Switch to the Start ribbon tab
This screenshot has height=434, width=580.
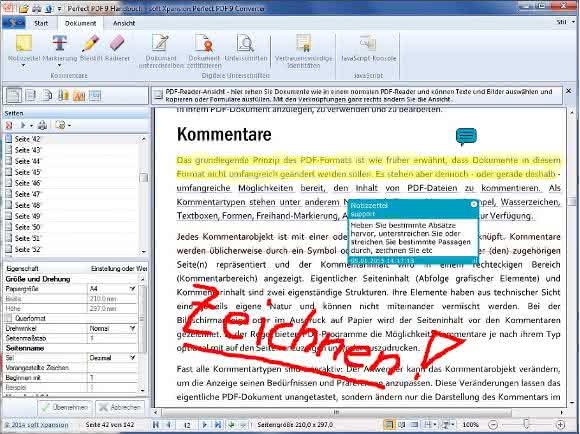tap(41, 23)
